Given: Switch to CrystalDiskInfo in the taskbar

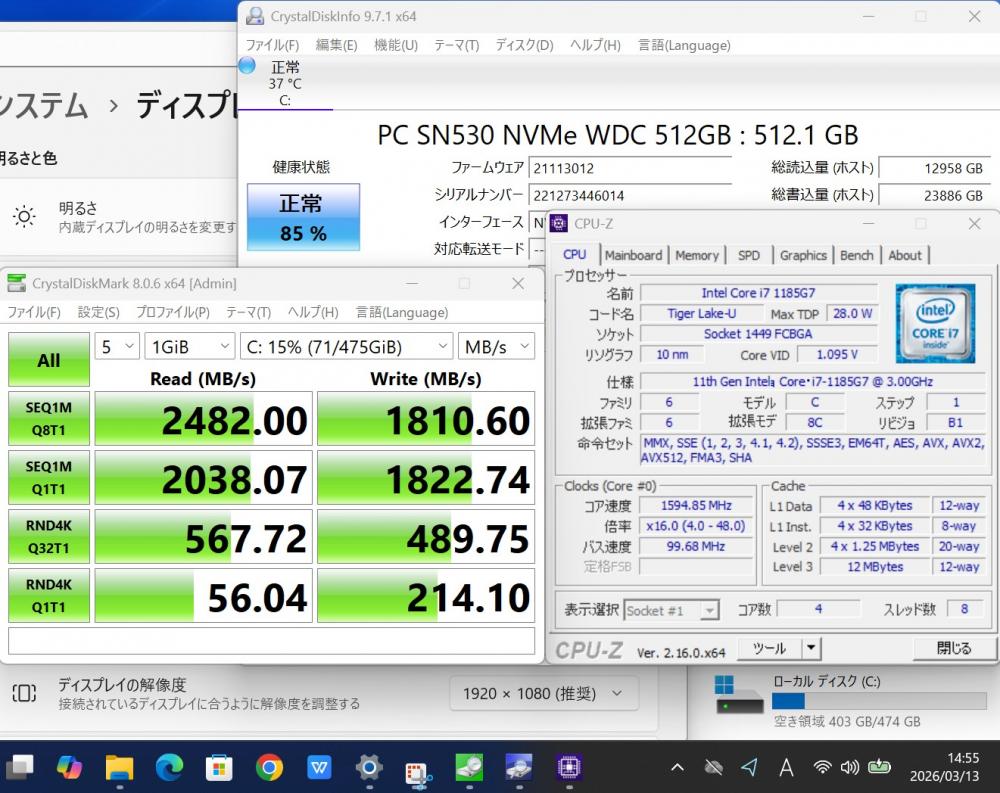Looking at the screenshot, I should [519, 767].
